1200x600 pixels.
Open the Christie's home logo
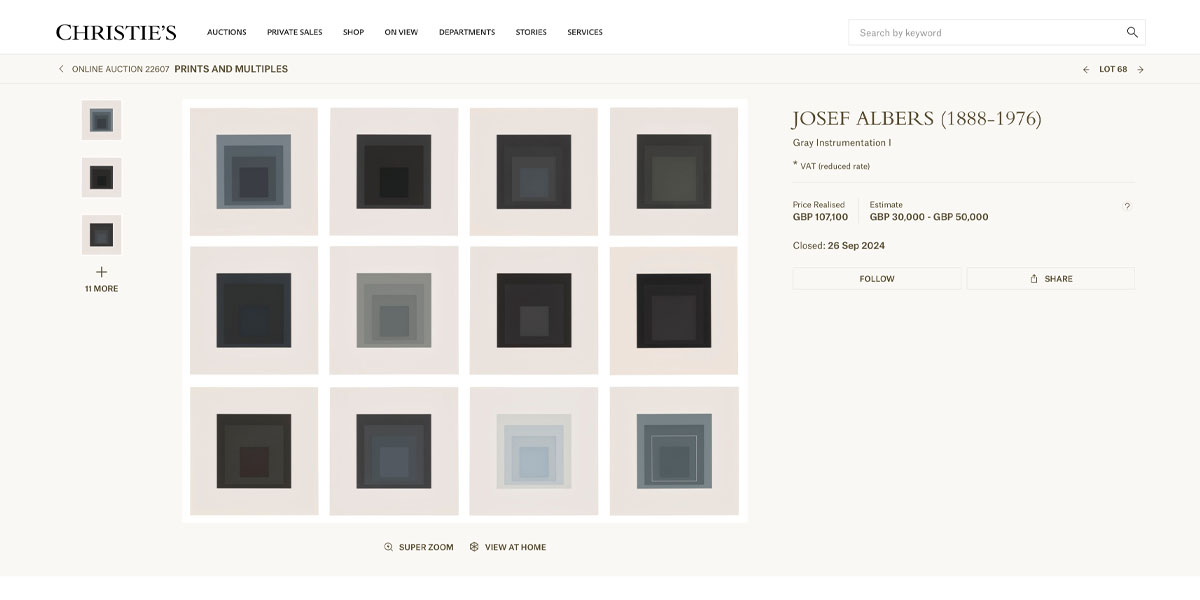click(116, 32)
